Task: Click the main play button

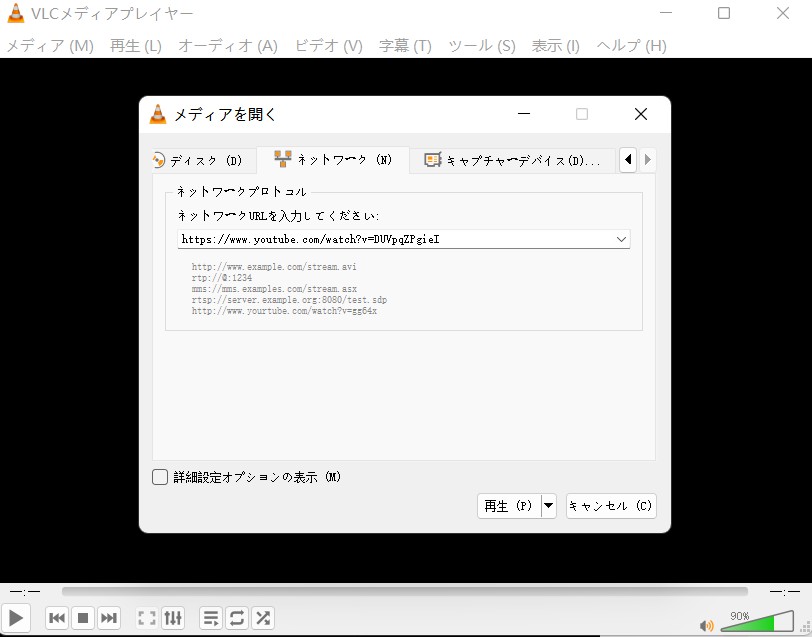Action: (x=16, y=618)
